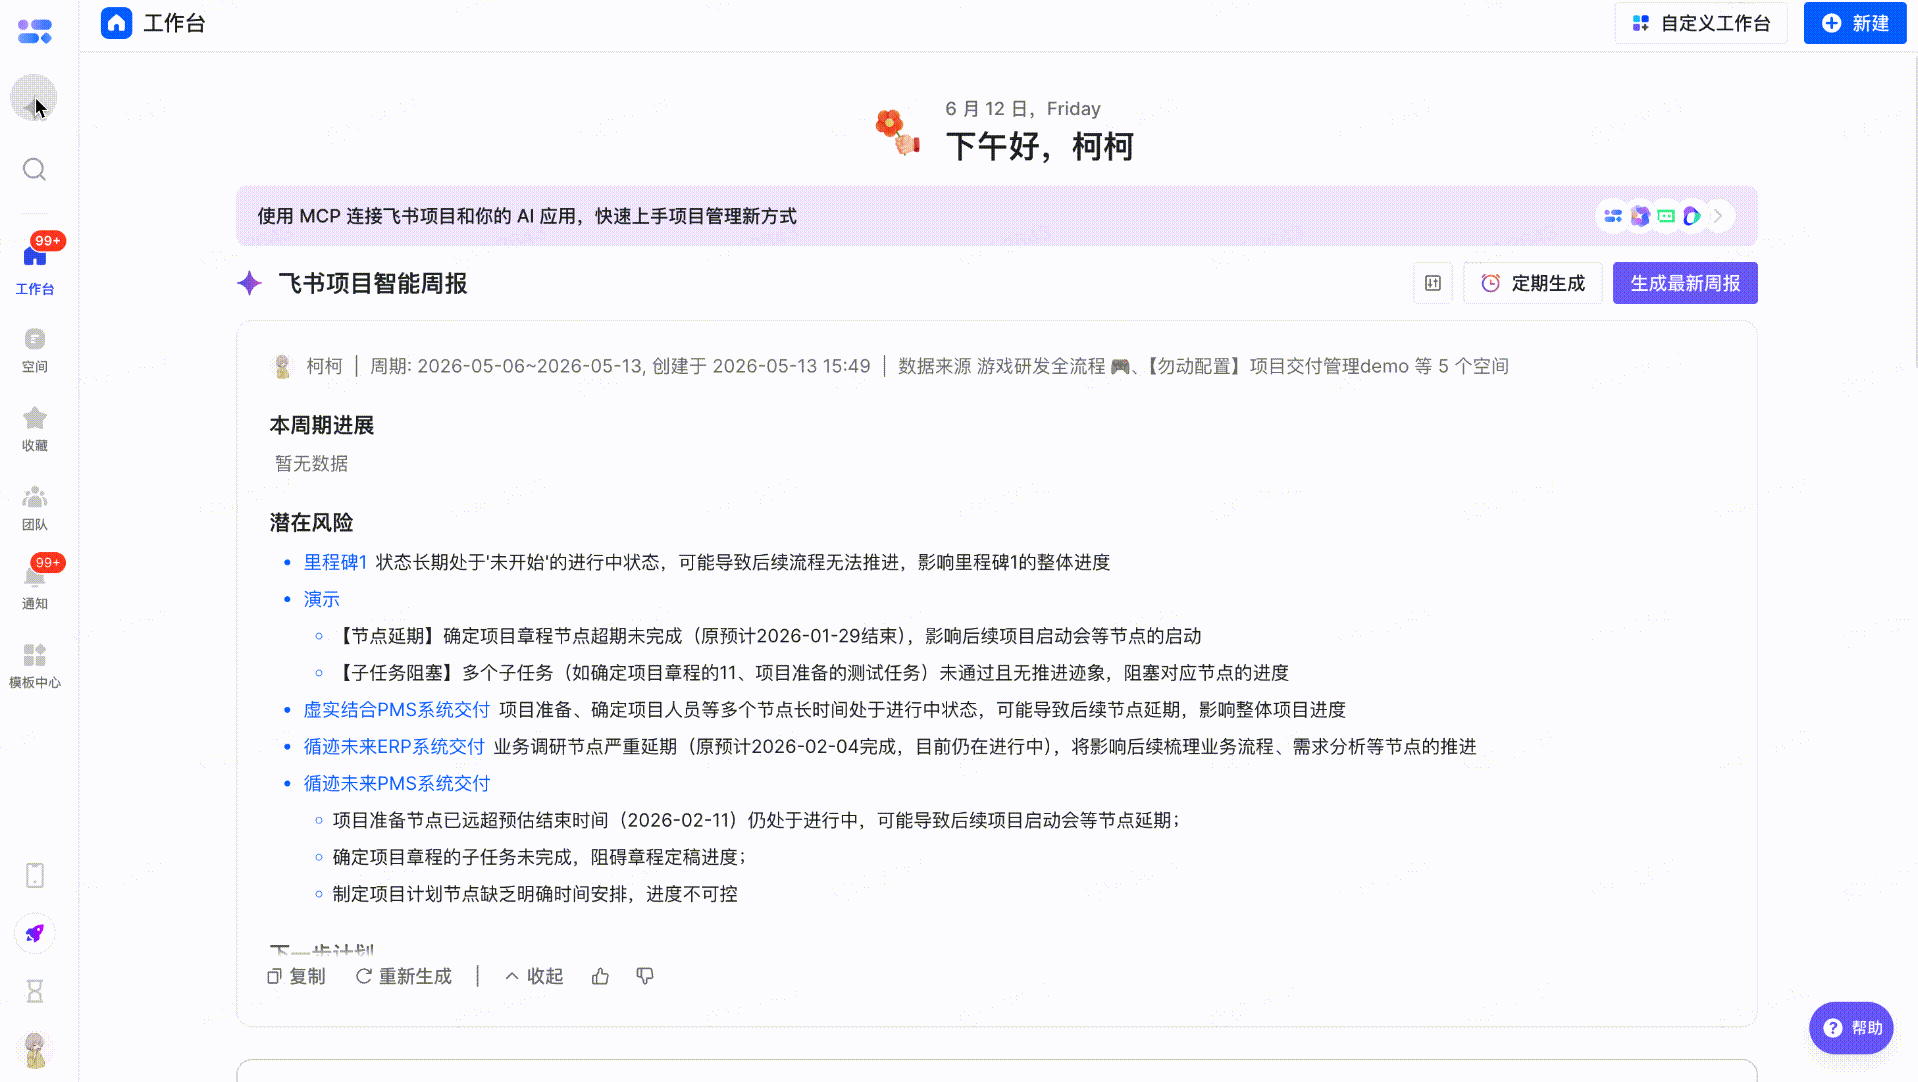Viewport: 1918px width, 1082px height.
Task: Click the report period date text
Action: pos(620,366)
